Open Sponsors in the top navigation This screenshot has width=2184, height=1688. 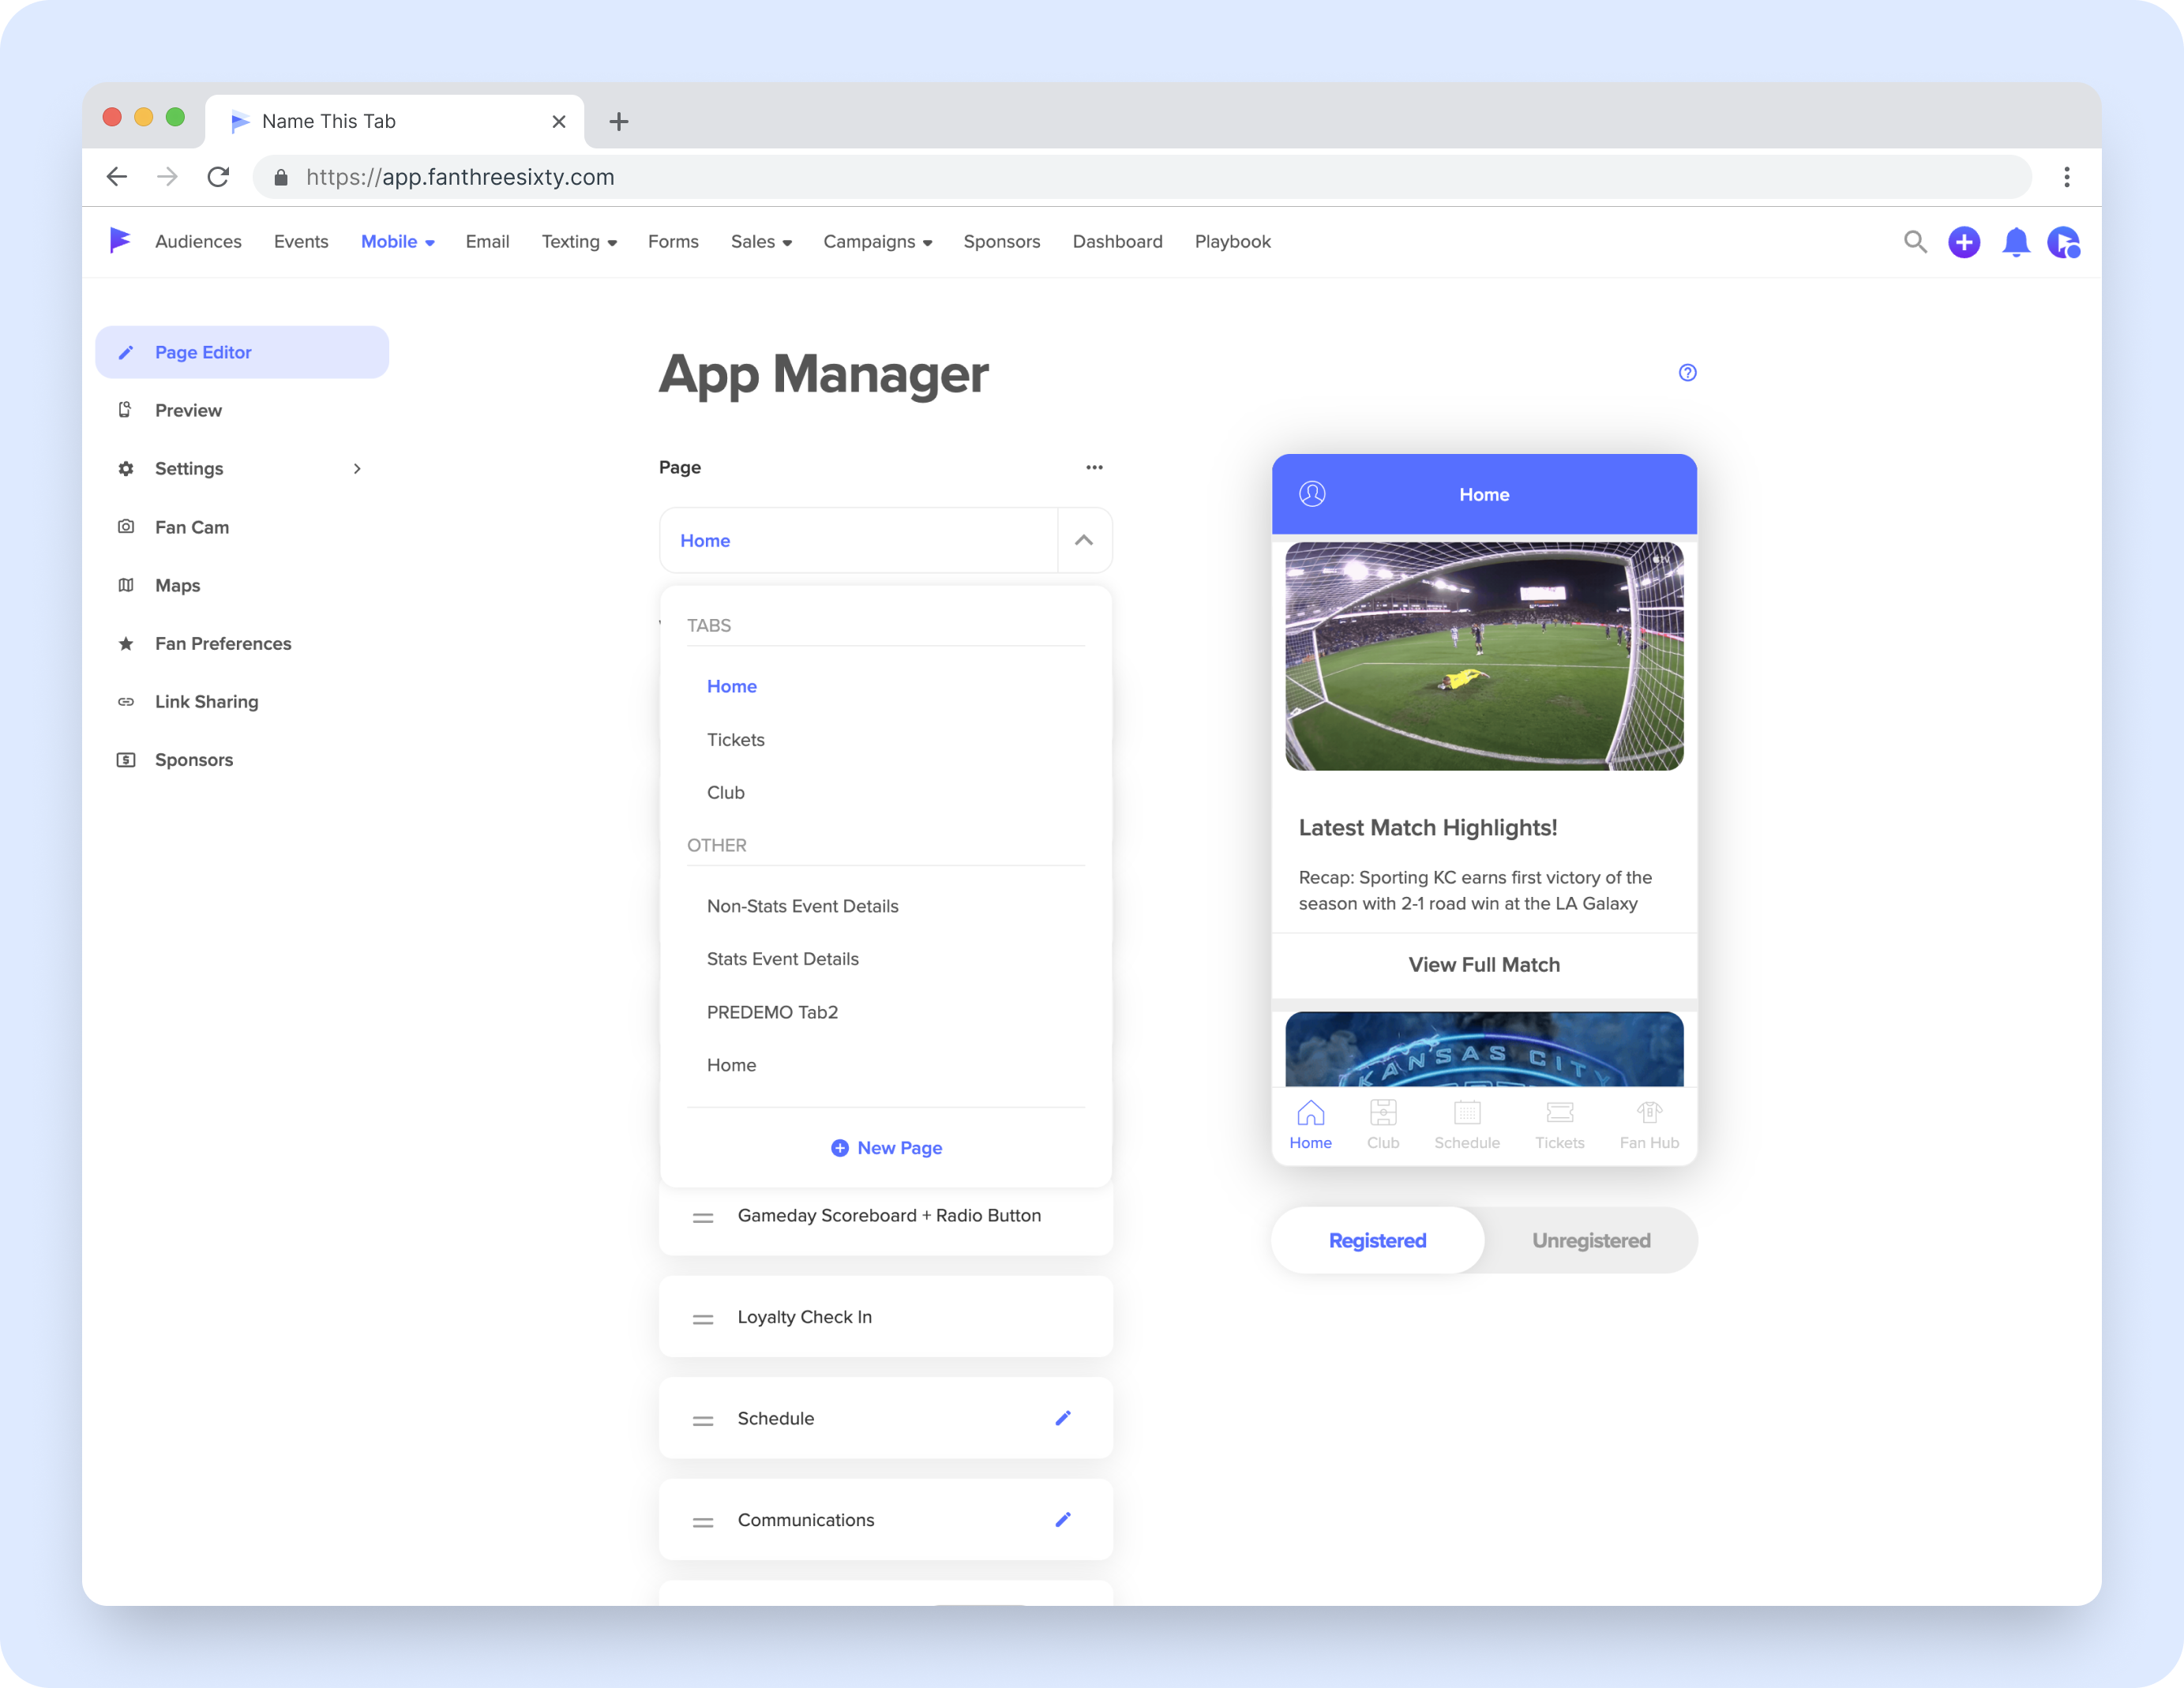1001,242
